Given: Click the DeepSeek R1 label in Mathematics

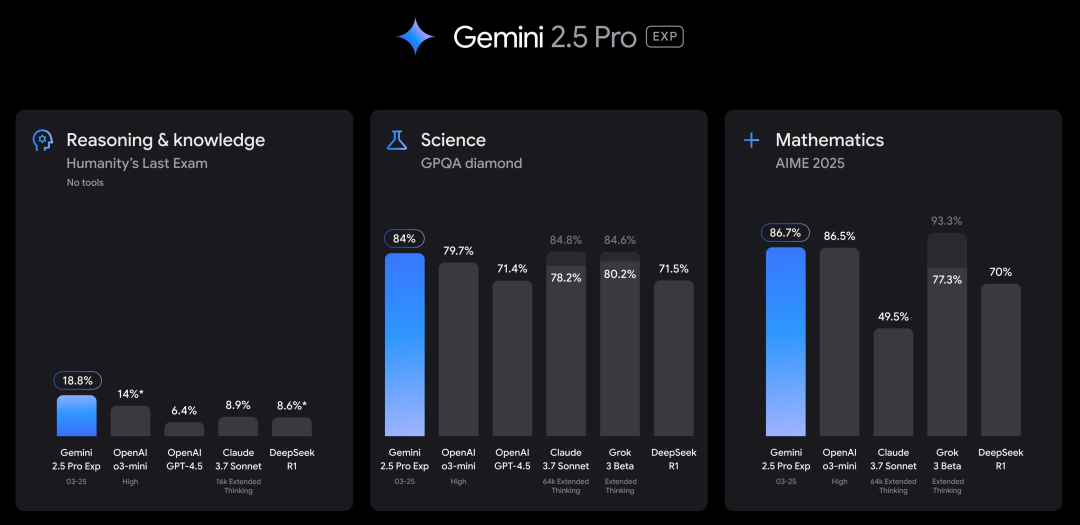Looking at the screenshot, I should [x=1000, y=459].
